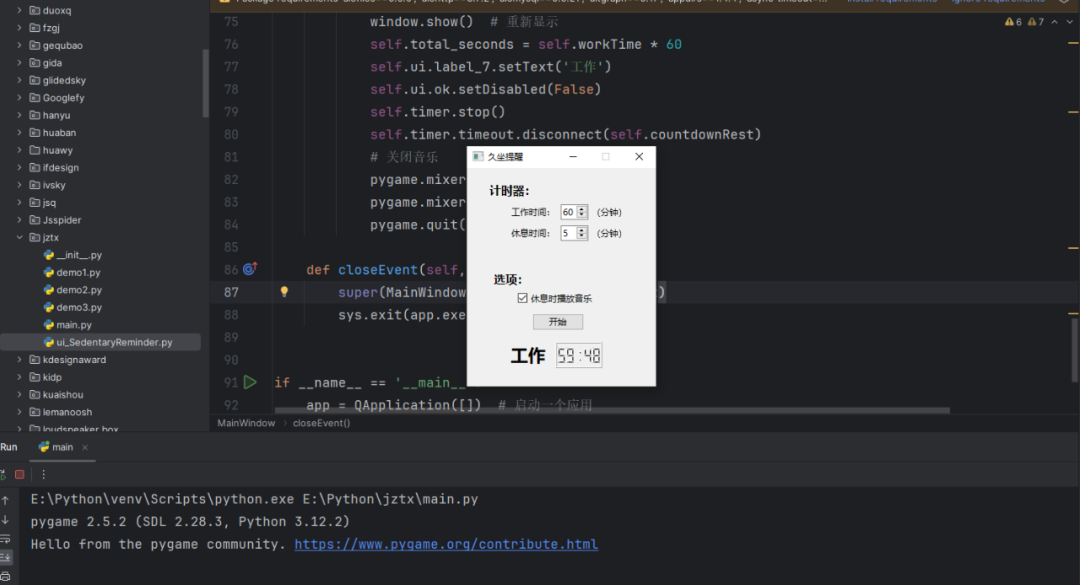Click the down arrow in the console gutter

(x=6, y=520)
